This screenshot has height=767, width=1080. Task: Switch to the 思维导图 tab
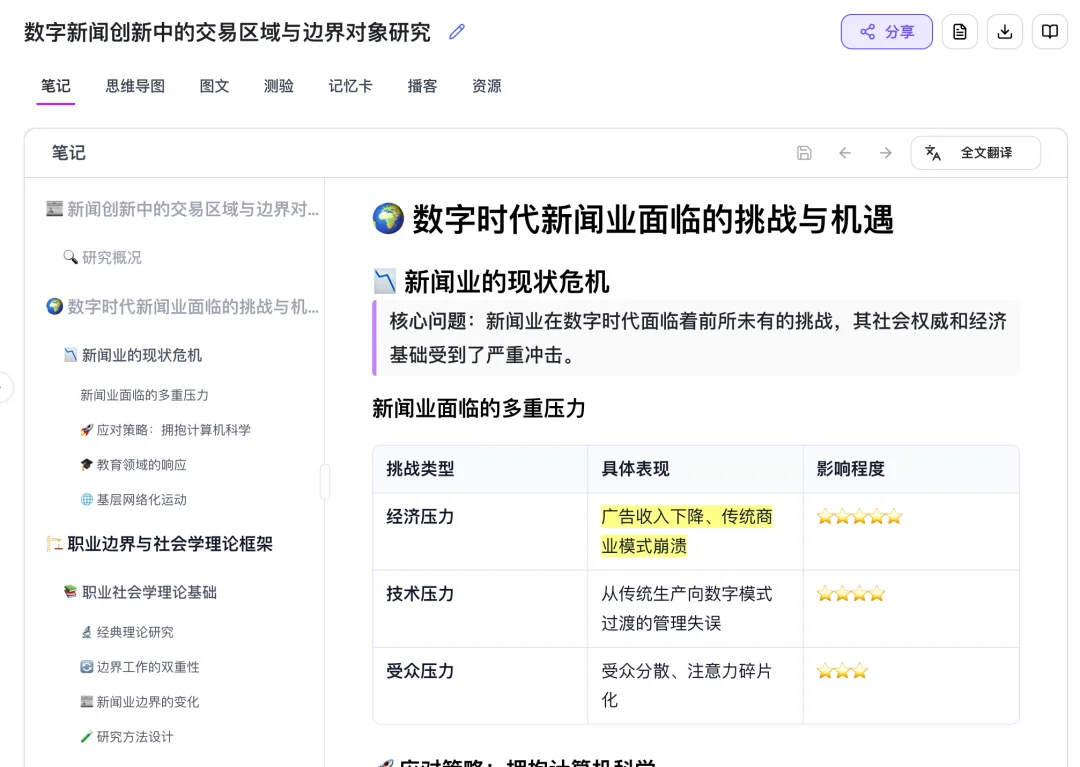134,86
